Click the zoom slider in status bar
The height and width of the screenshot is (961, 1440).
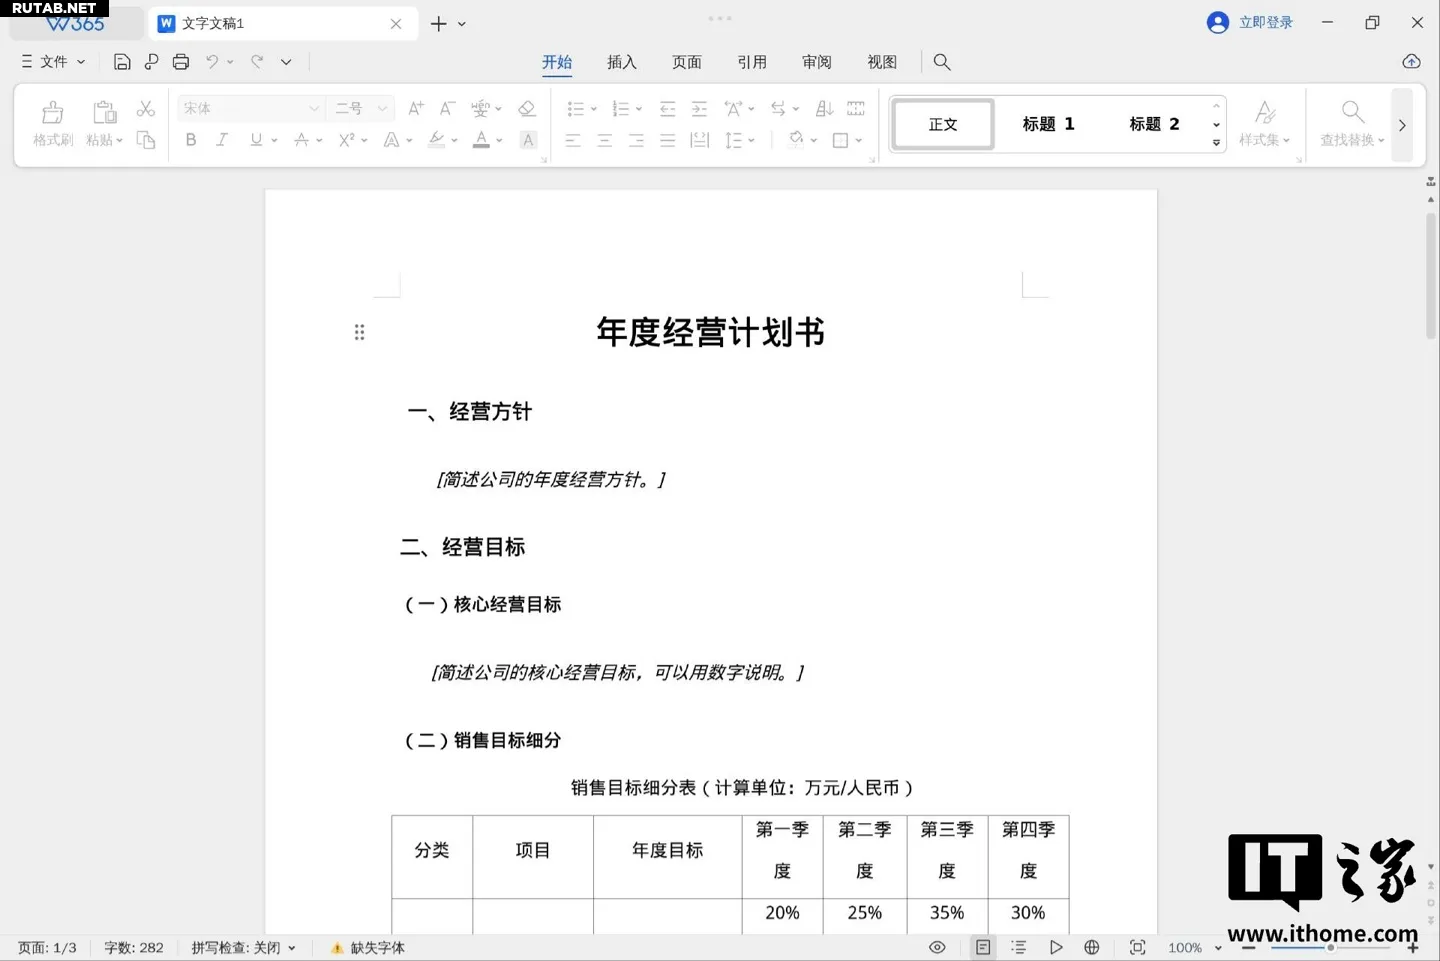coord(1330,947)
